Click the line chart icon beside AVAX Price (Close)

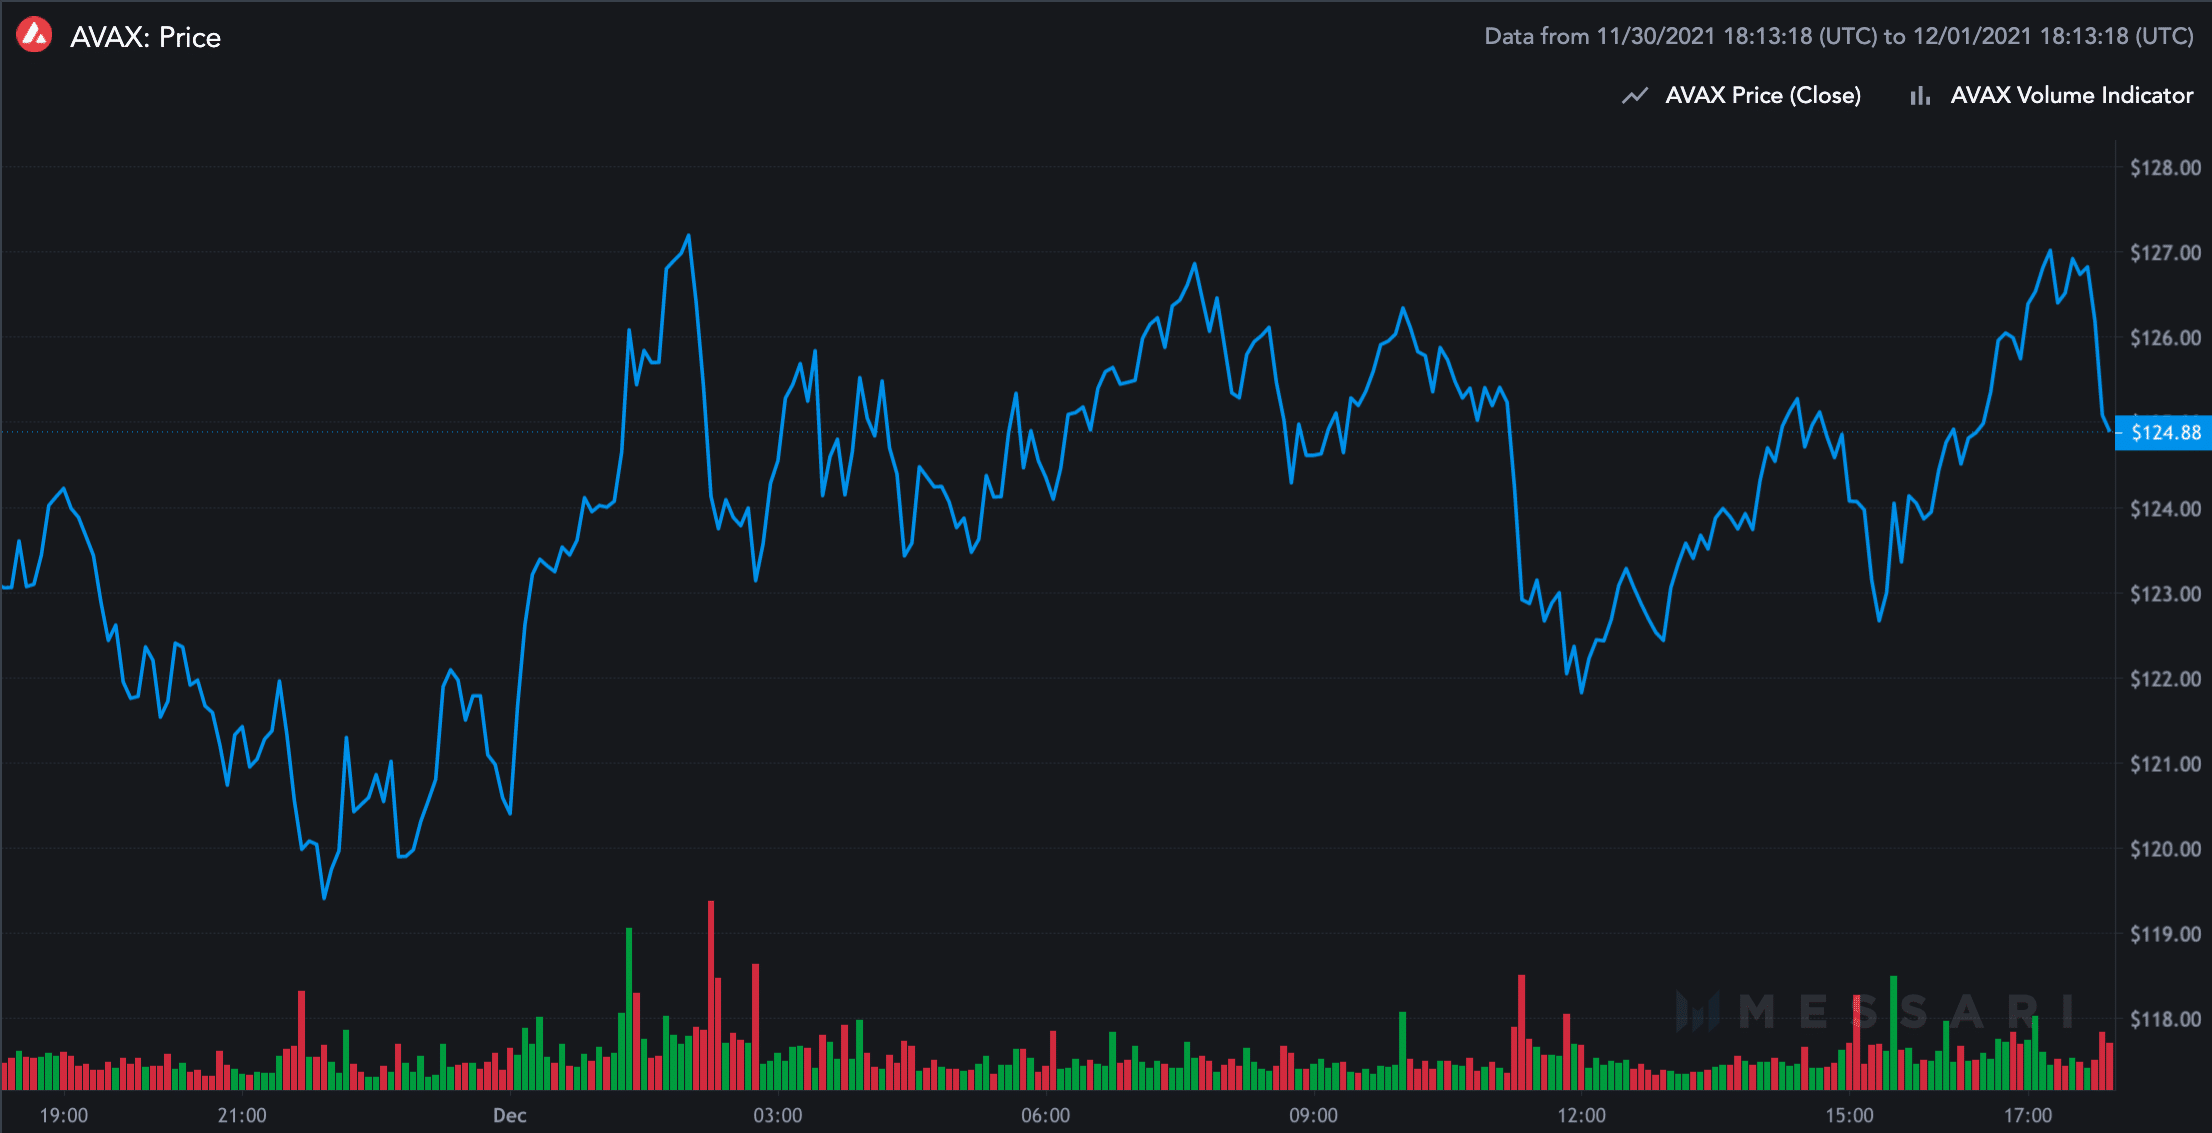click(x=1635, y=96)
